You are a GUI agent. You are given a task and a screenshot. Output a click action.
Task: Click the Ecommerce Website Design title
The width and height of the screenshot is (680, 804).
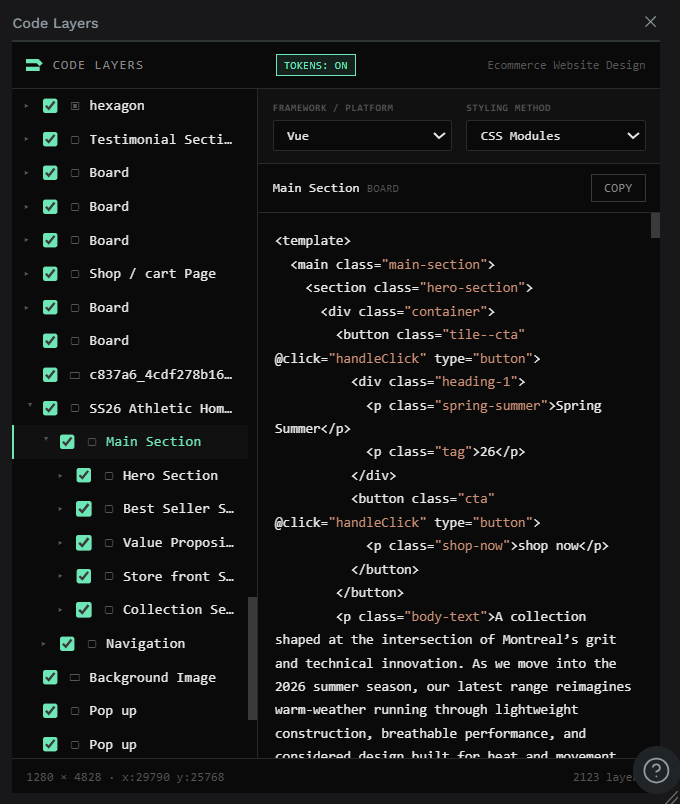(x=566, y=65)
